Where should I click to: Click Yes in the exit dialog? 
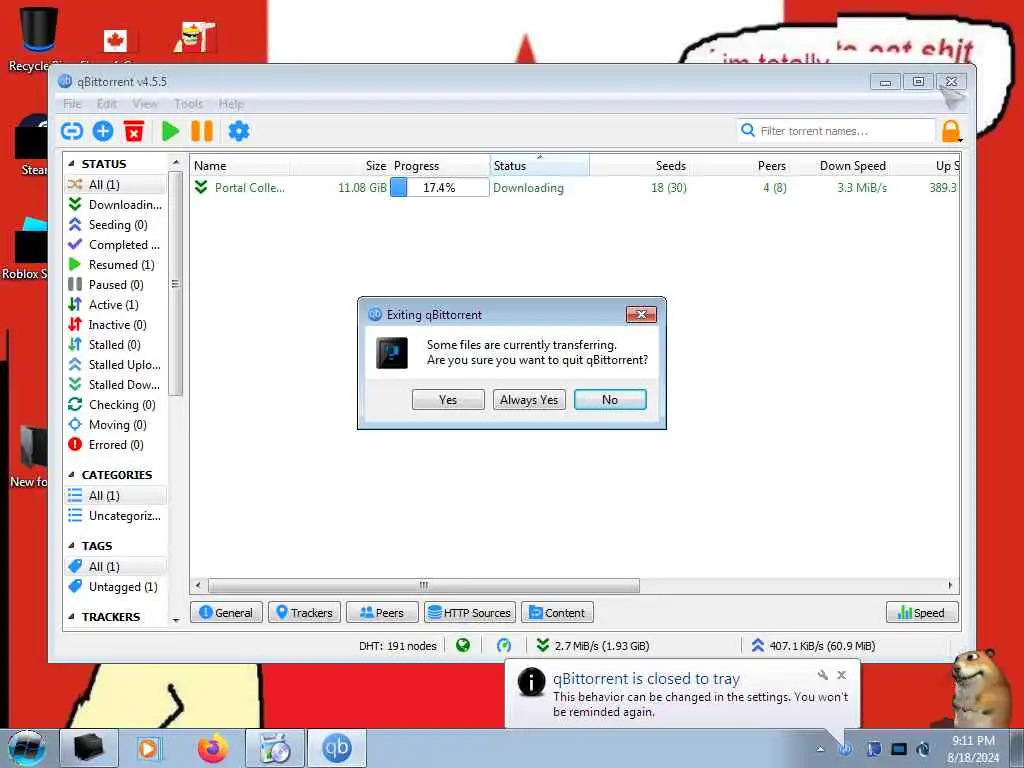[x=448, y=400]
